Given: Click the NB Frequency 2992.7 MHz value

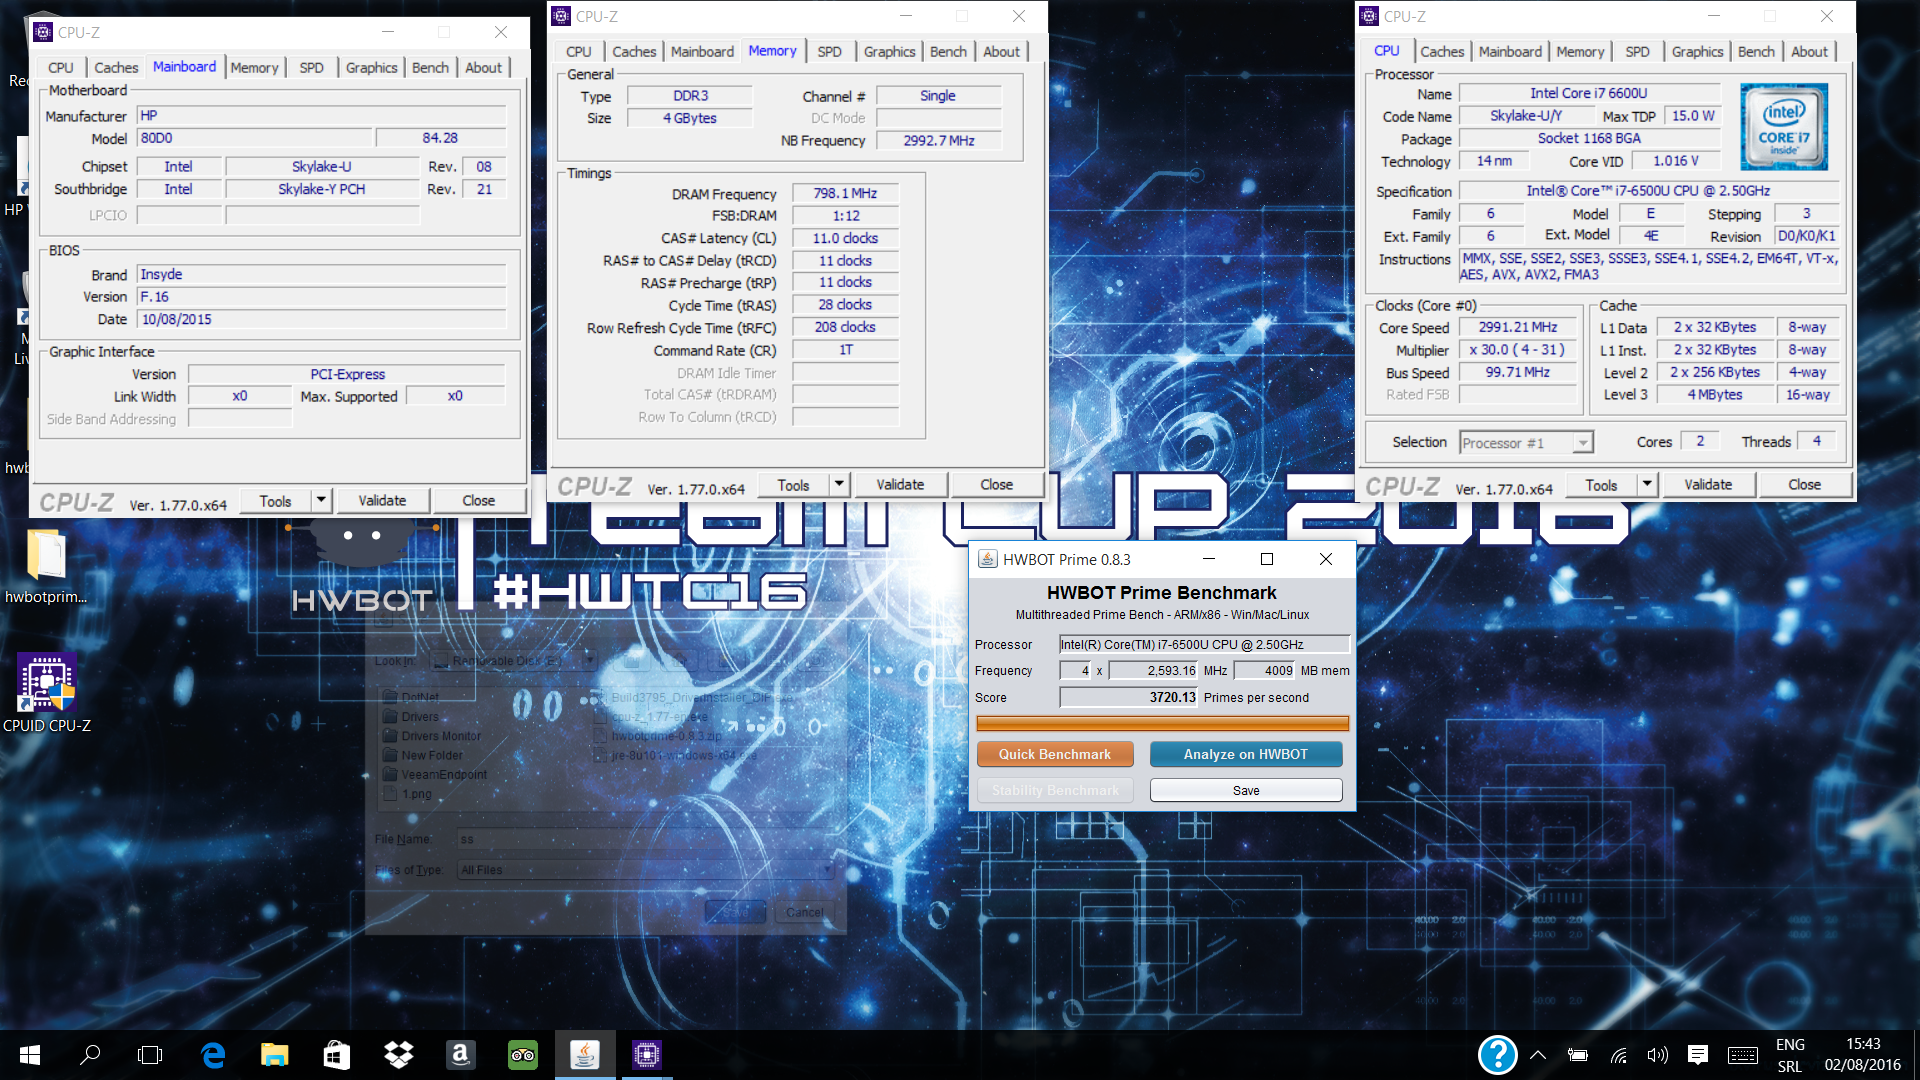Looking at the screenshot, I should [939, 140].
